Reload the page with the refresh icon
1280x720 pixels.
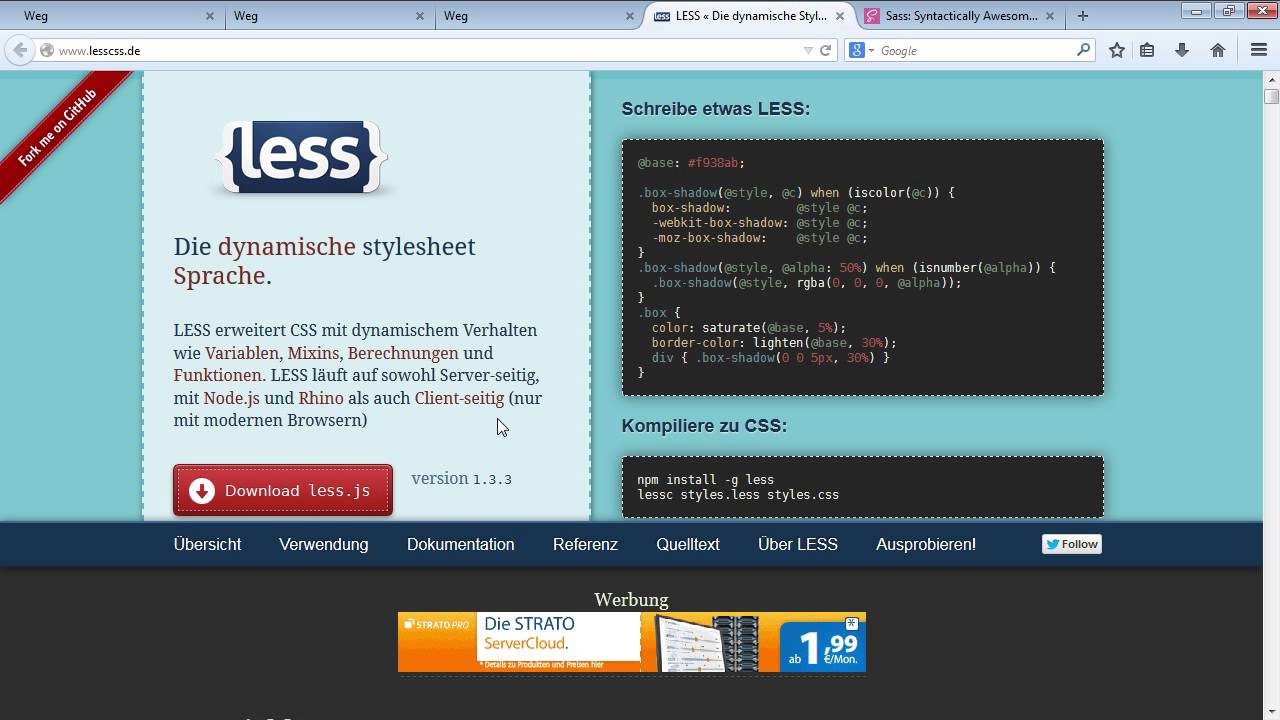click(x=826, y=50)
